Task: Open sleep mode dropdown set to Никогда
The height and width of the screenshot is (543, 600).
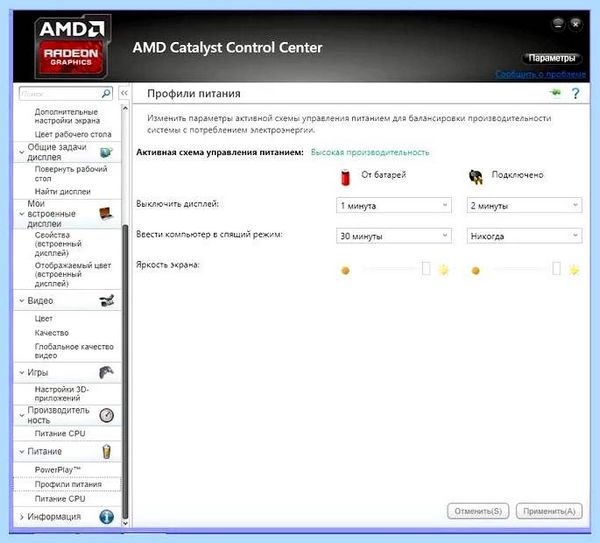Action: (x=524, y=236)
